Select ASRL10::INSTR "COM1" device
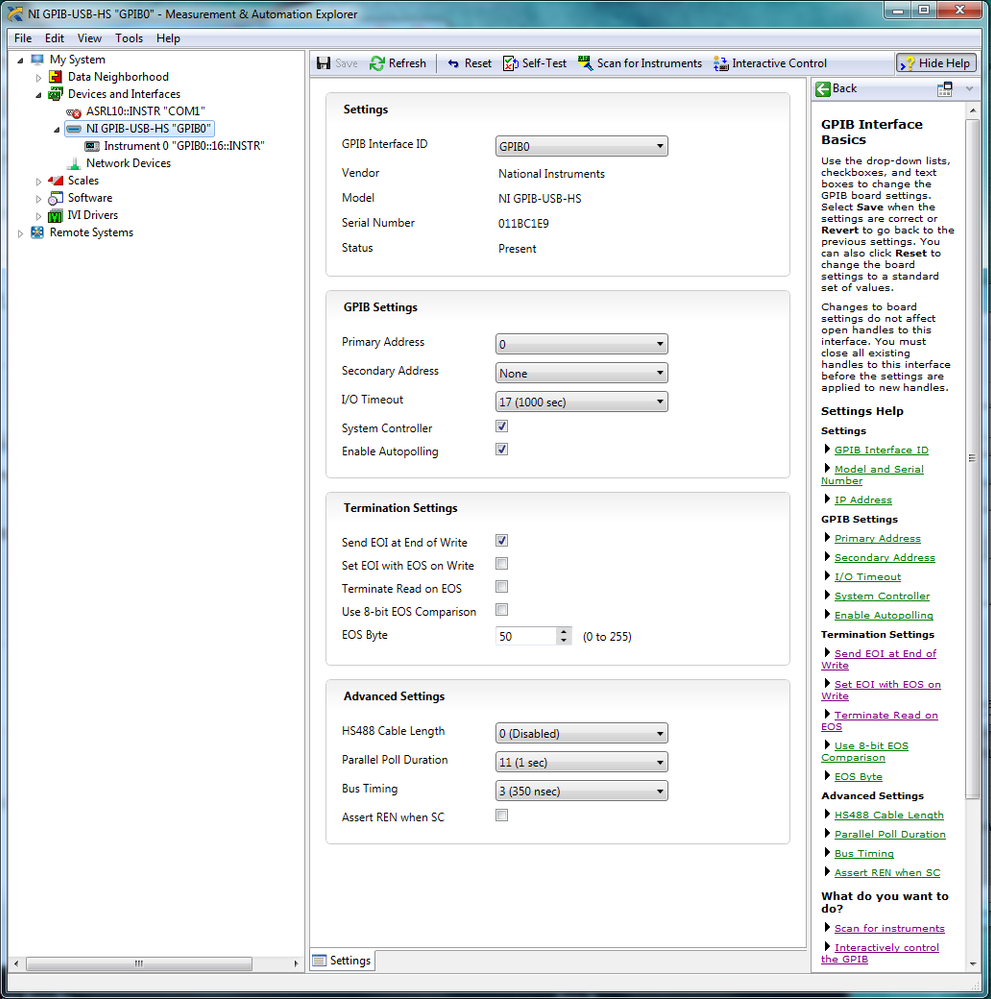Viewport: 991px width, 999px height. [x=145, y=111]
